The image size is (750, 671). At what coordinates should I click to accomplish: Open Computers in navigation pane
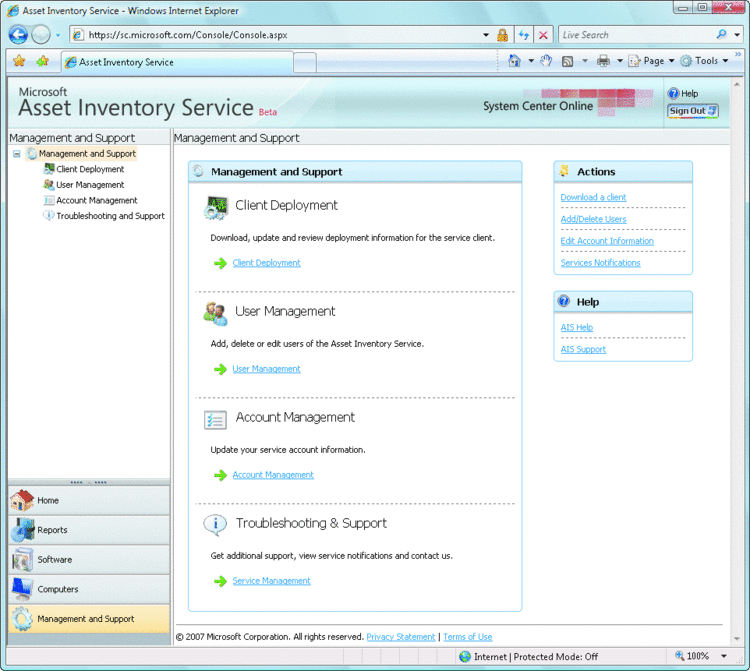89,589
